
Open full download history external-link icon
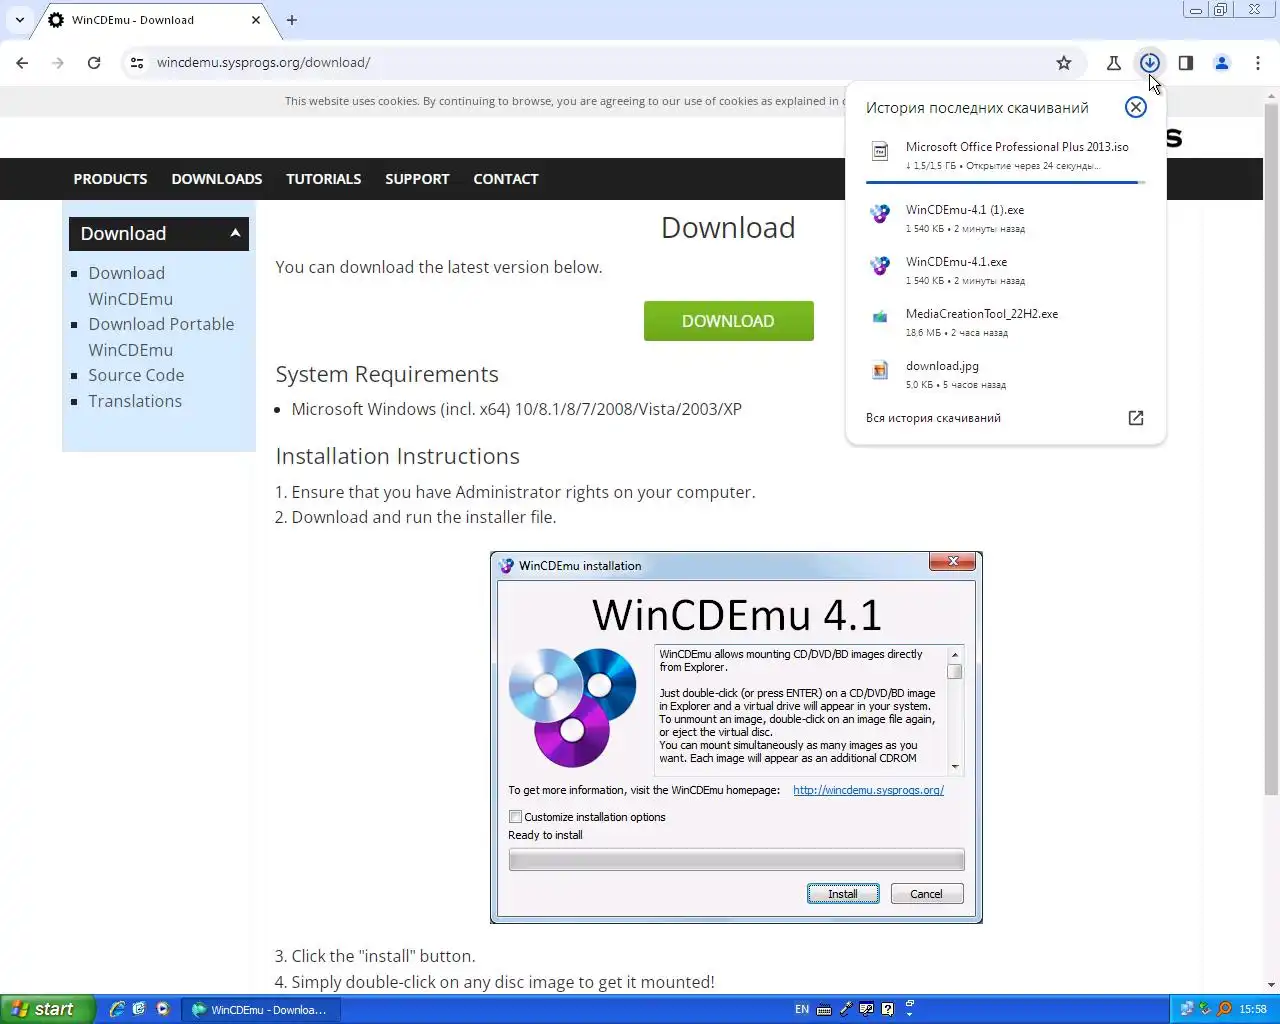pyautogui.click(x=1135, y=418)
